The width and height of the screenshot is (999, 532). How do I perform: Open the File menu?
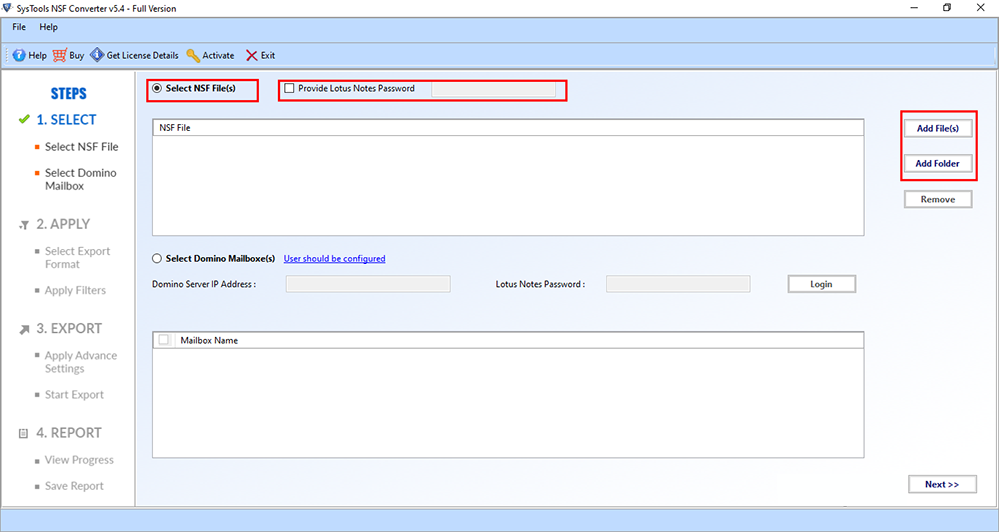click(19, 27)
